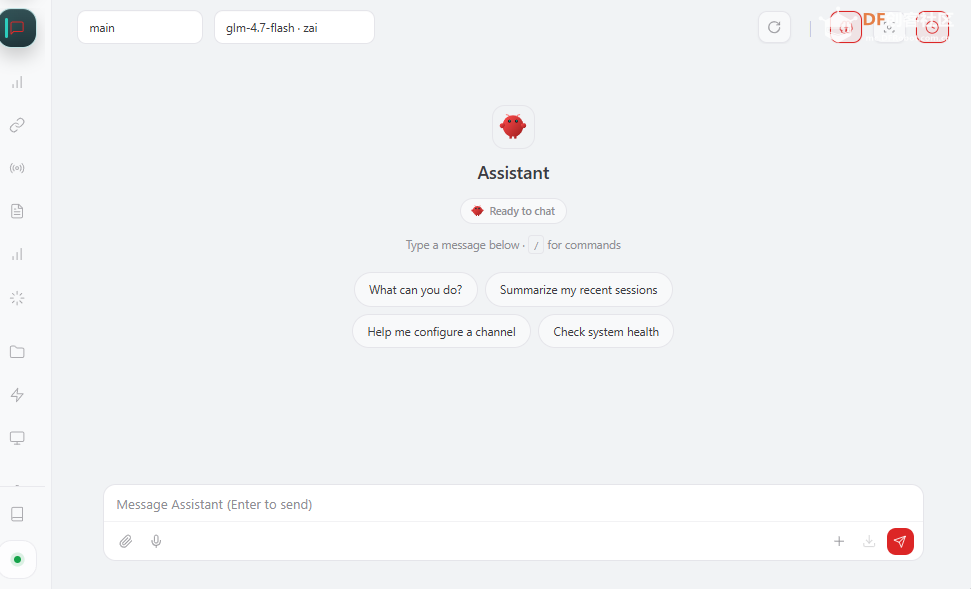Open the folder icon in the sidebar

[x=17, y=352]
